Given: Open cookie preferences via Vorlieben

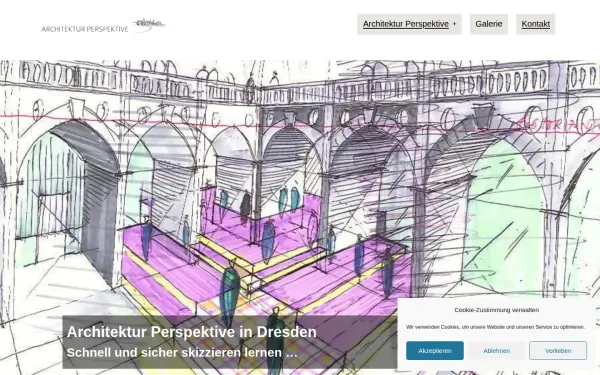Looking at the screenshot, I should click(x=558, y=351).
